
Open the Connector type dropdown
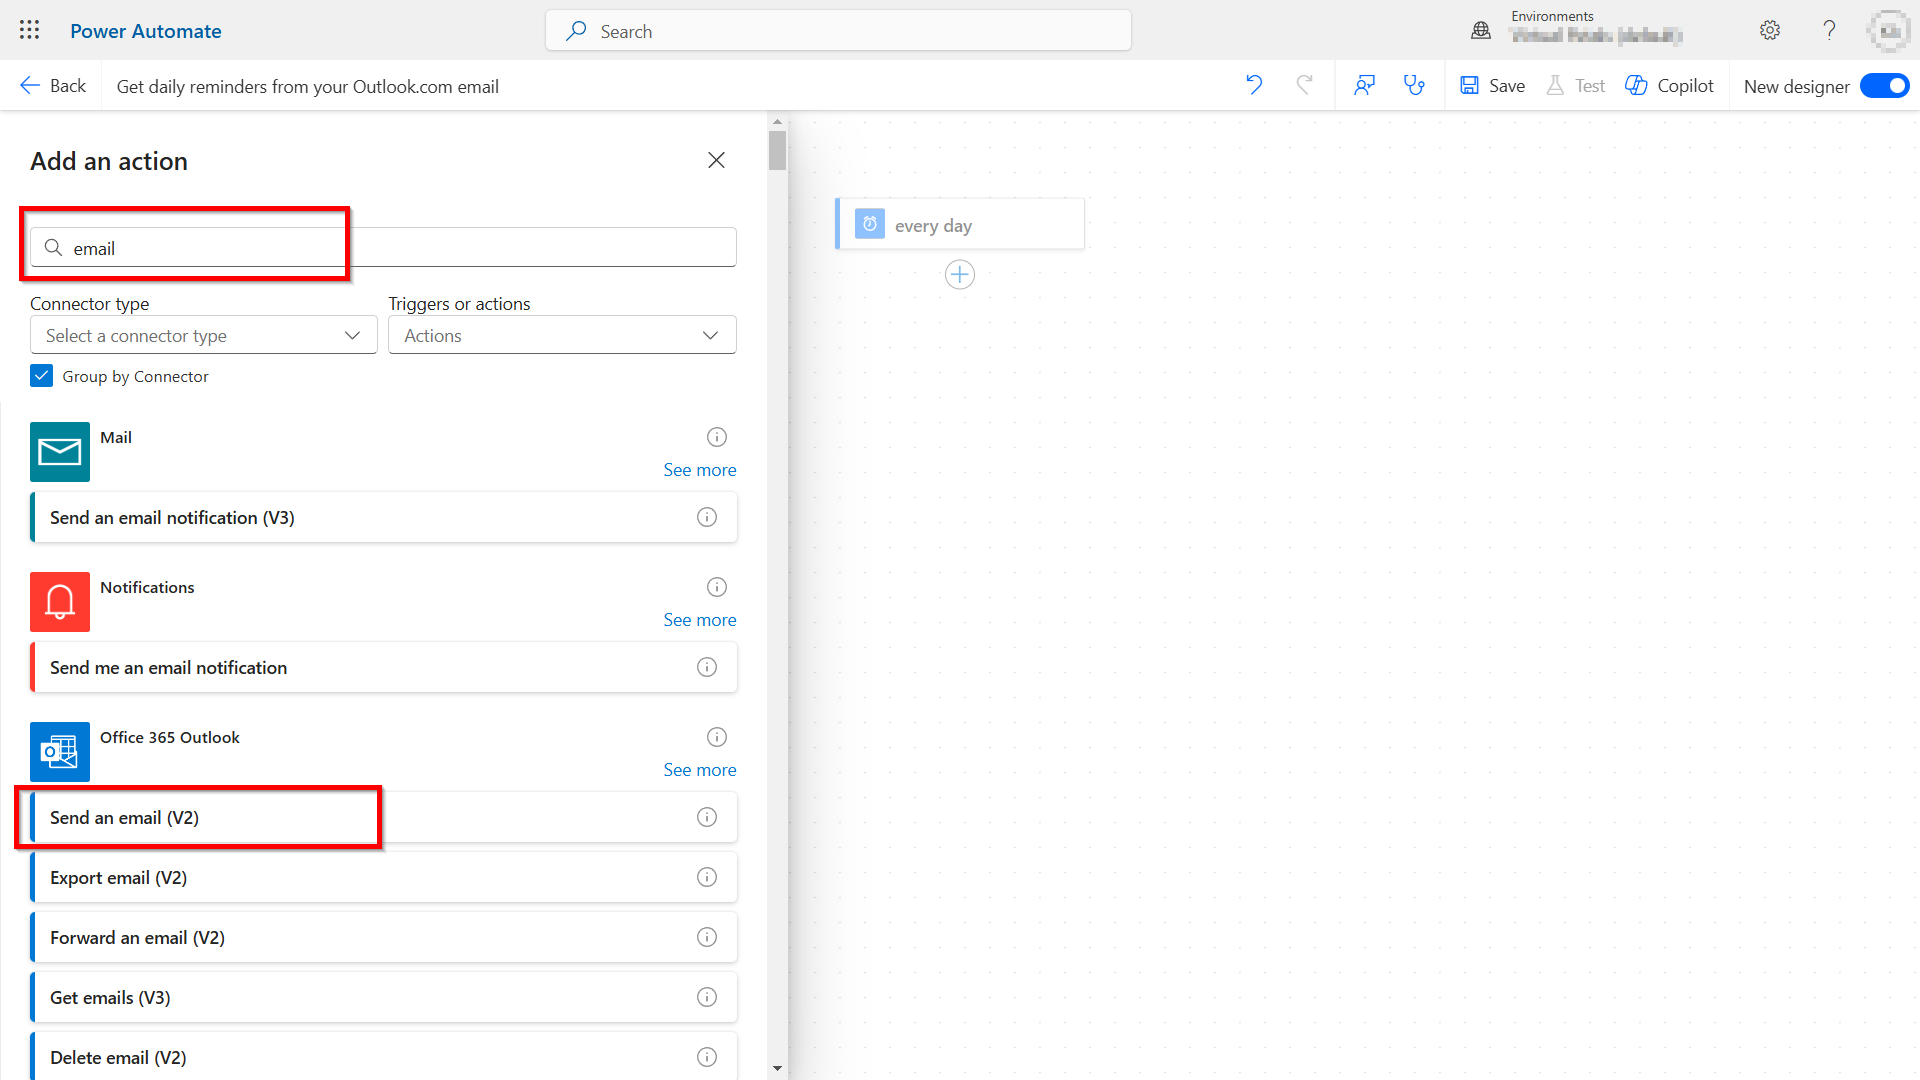coord(203,335)
